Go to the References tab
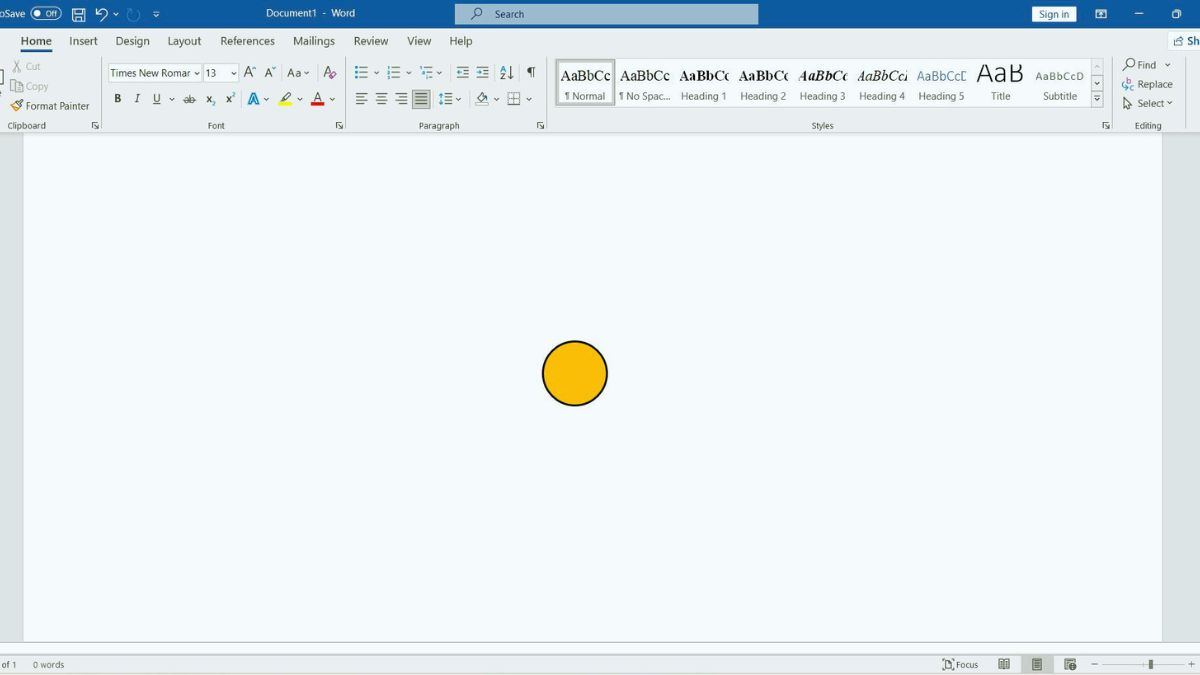1200x675 pixels. [x=247, y=41]
